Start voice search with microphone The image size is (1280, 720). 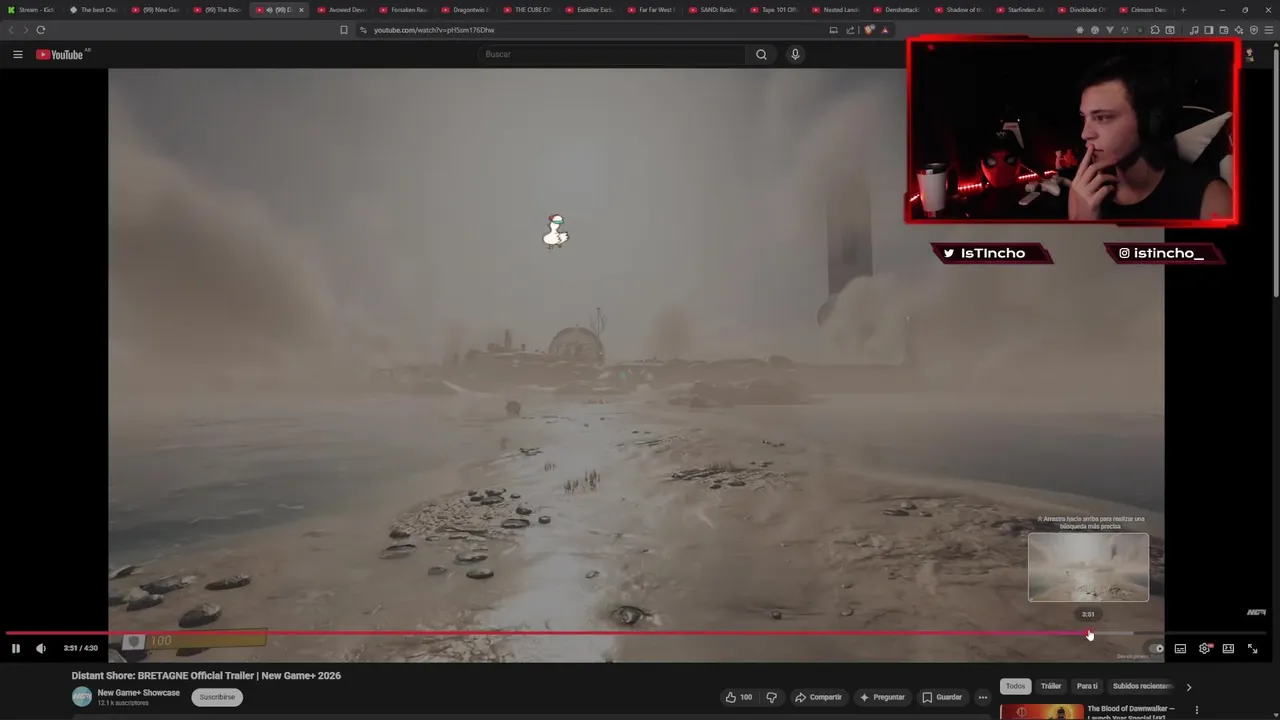795,54
